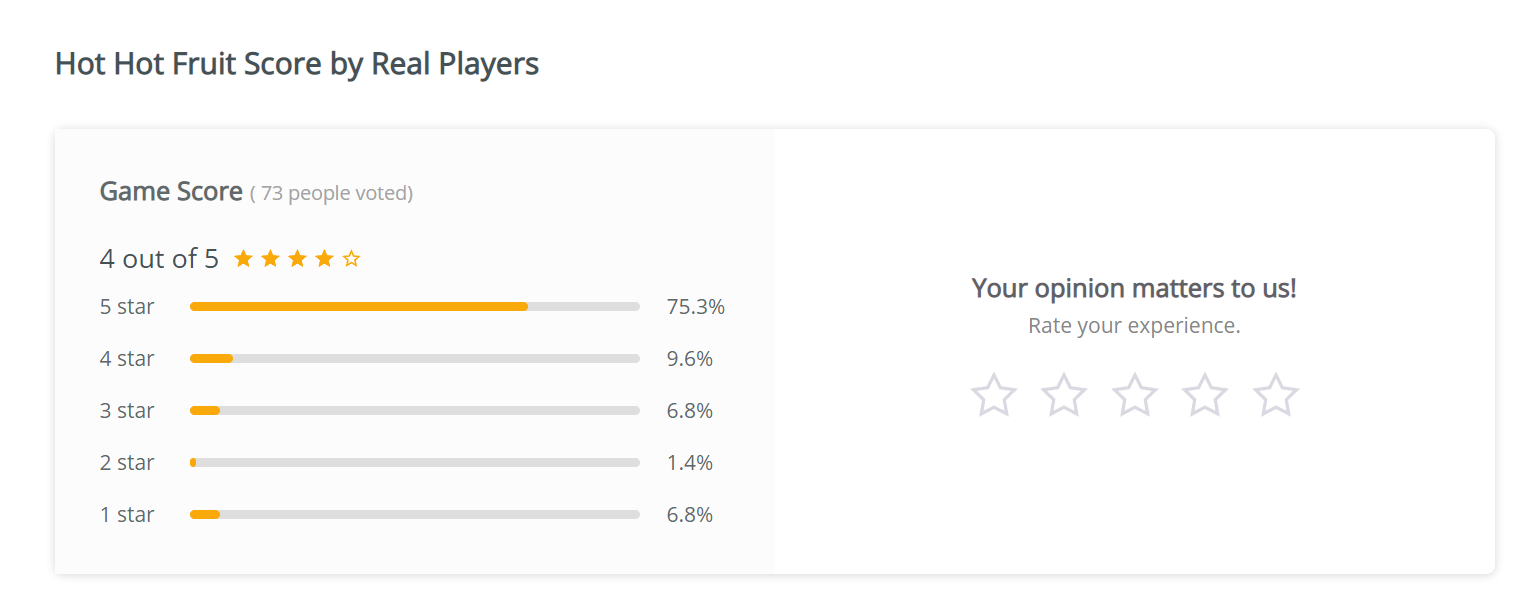The width and height of the screenshot is (1539, 613).
Task: Select the third rating star
Action: (x=1135, y=395)
